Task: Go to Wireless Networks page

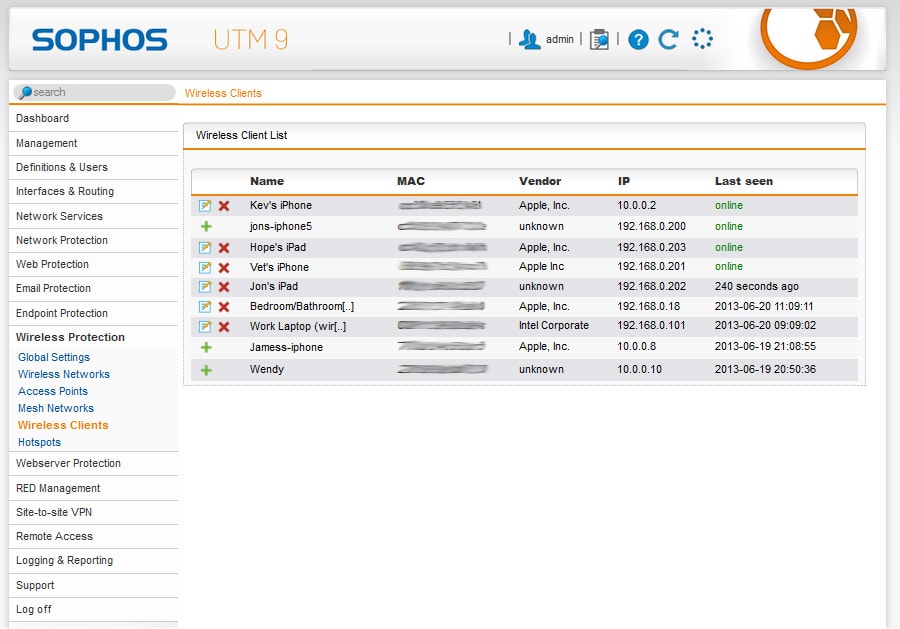Action: coord(64,374)
